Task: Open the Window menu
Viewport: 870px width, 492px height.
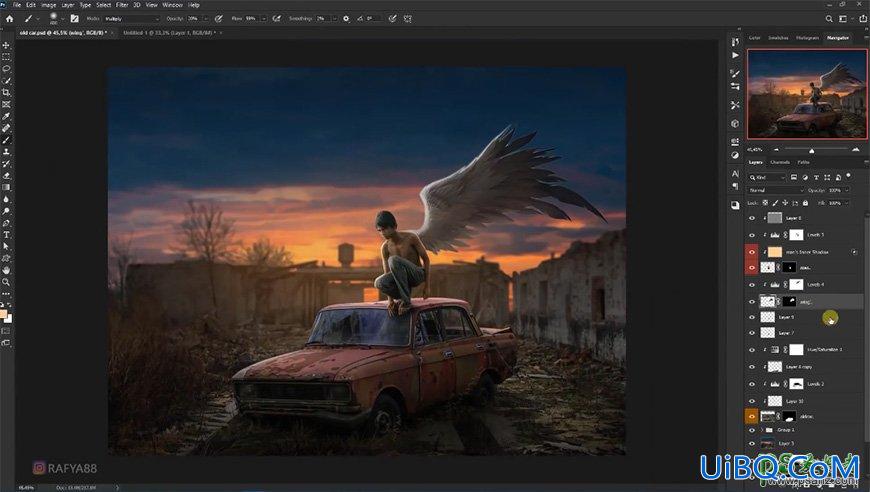Action: click(173, 5)
